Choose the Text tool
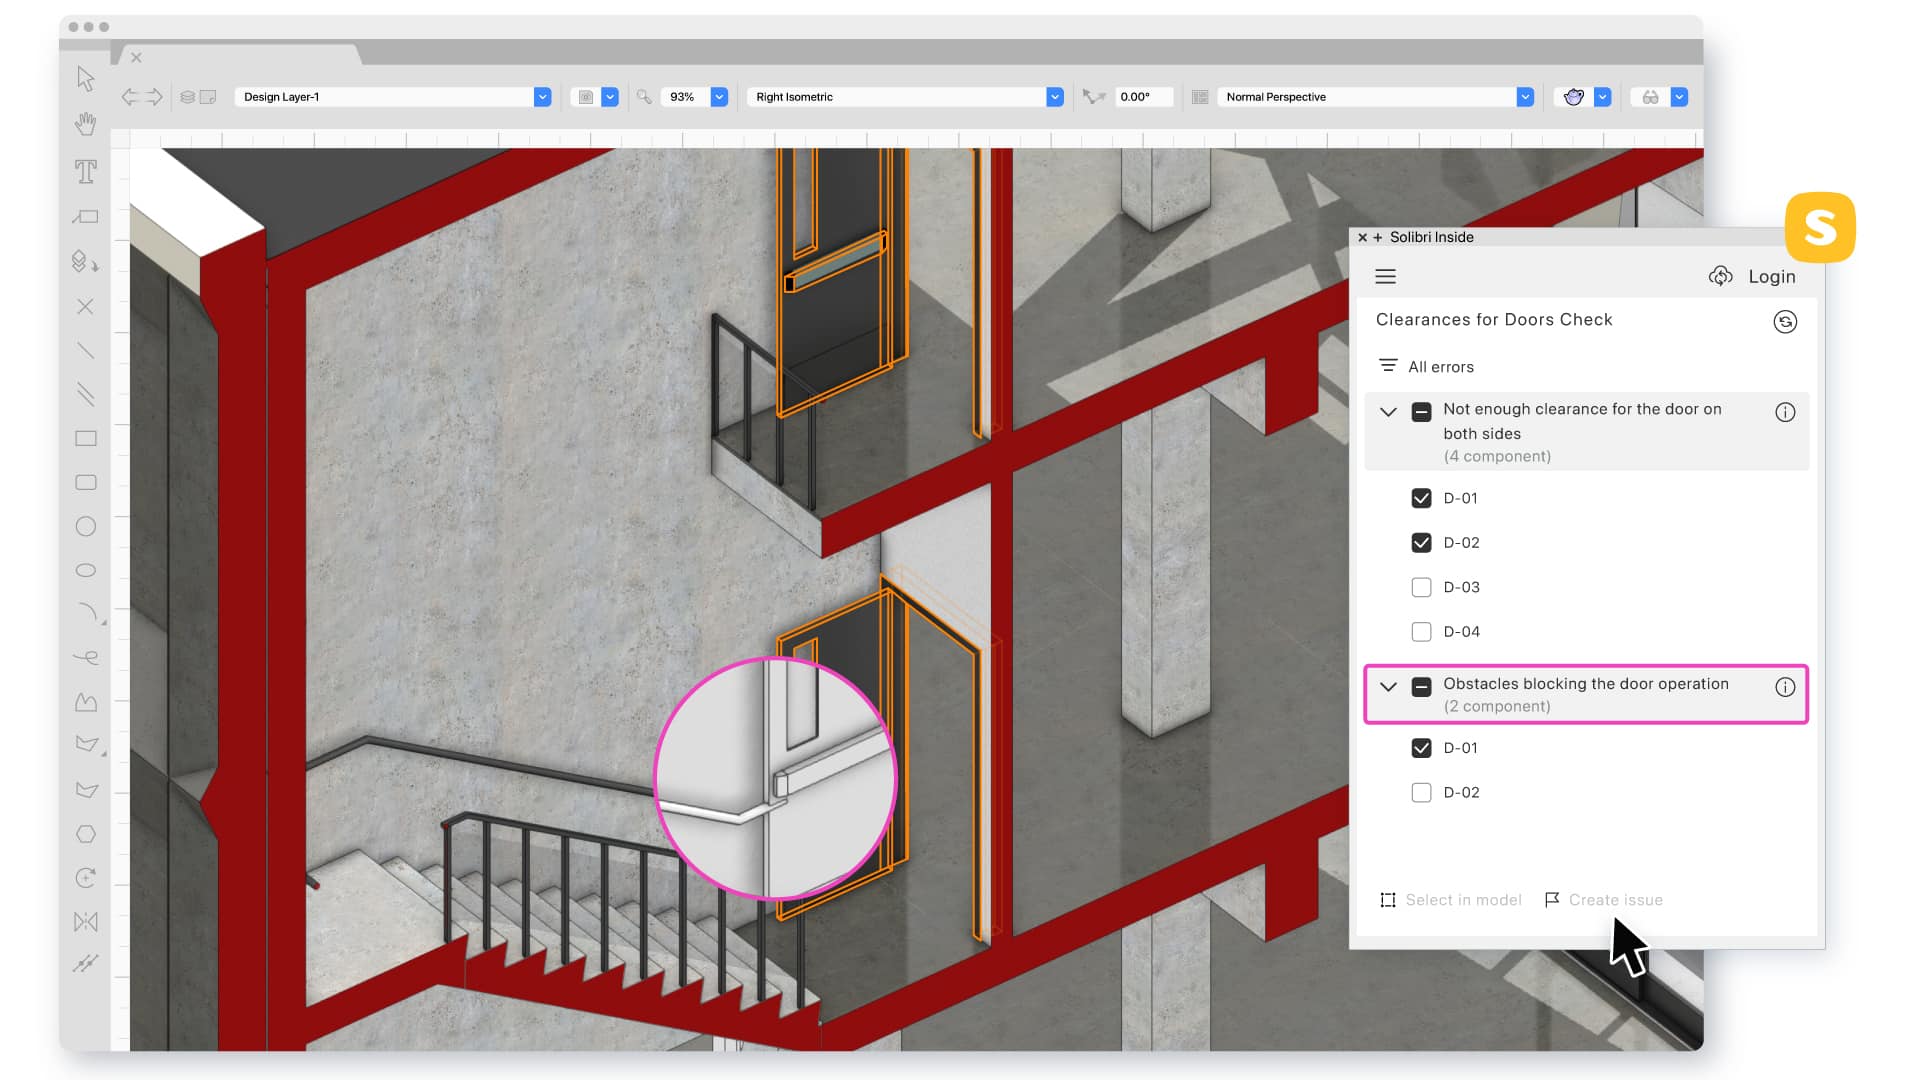 click(86, 171)
